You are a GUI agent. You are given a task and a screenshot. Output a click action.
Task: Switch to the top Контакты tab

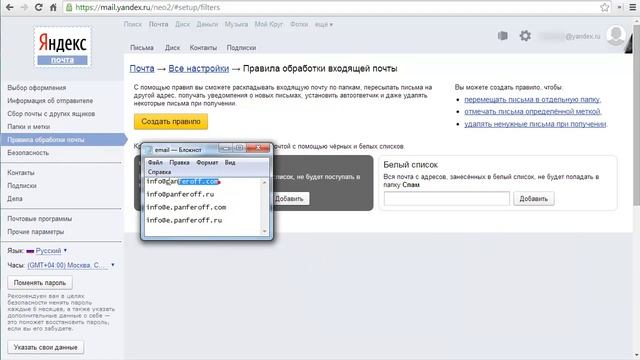coord(203,48)
